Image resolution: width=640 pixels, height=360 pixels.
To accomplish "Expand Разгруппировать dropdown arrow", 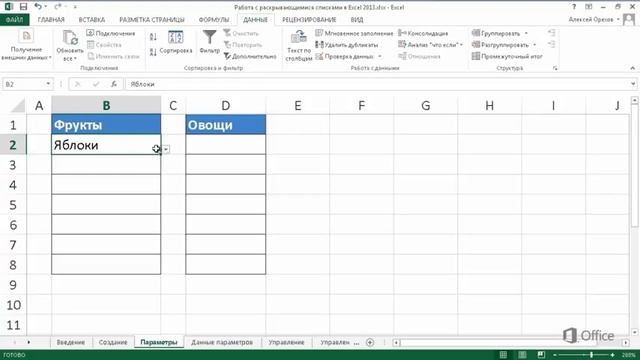I will [x=535, y=44].
